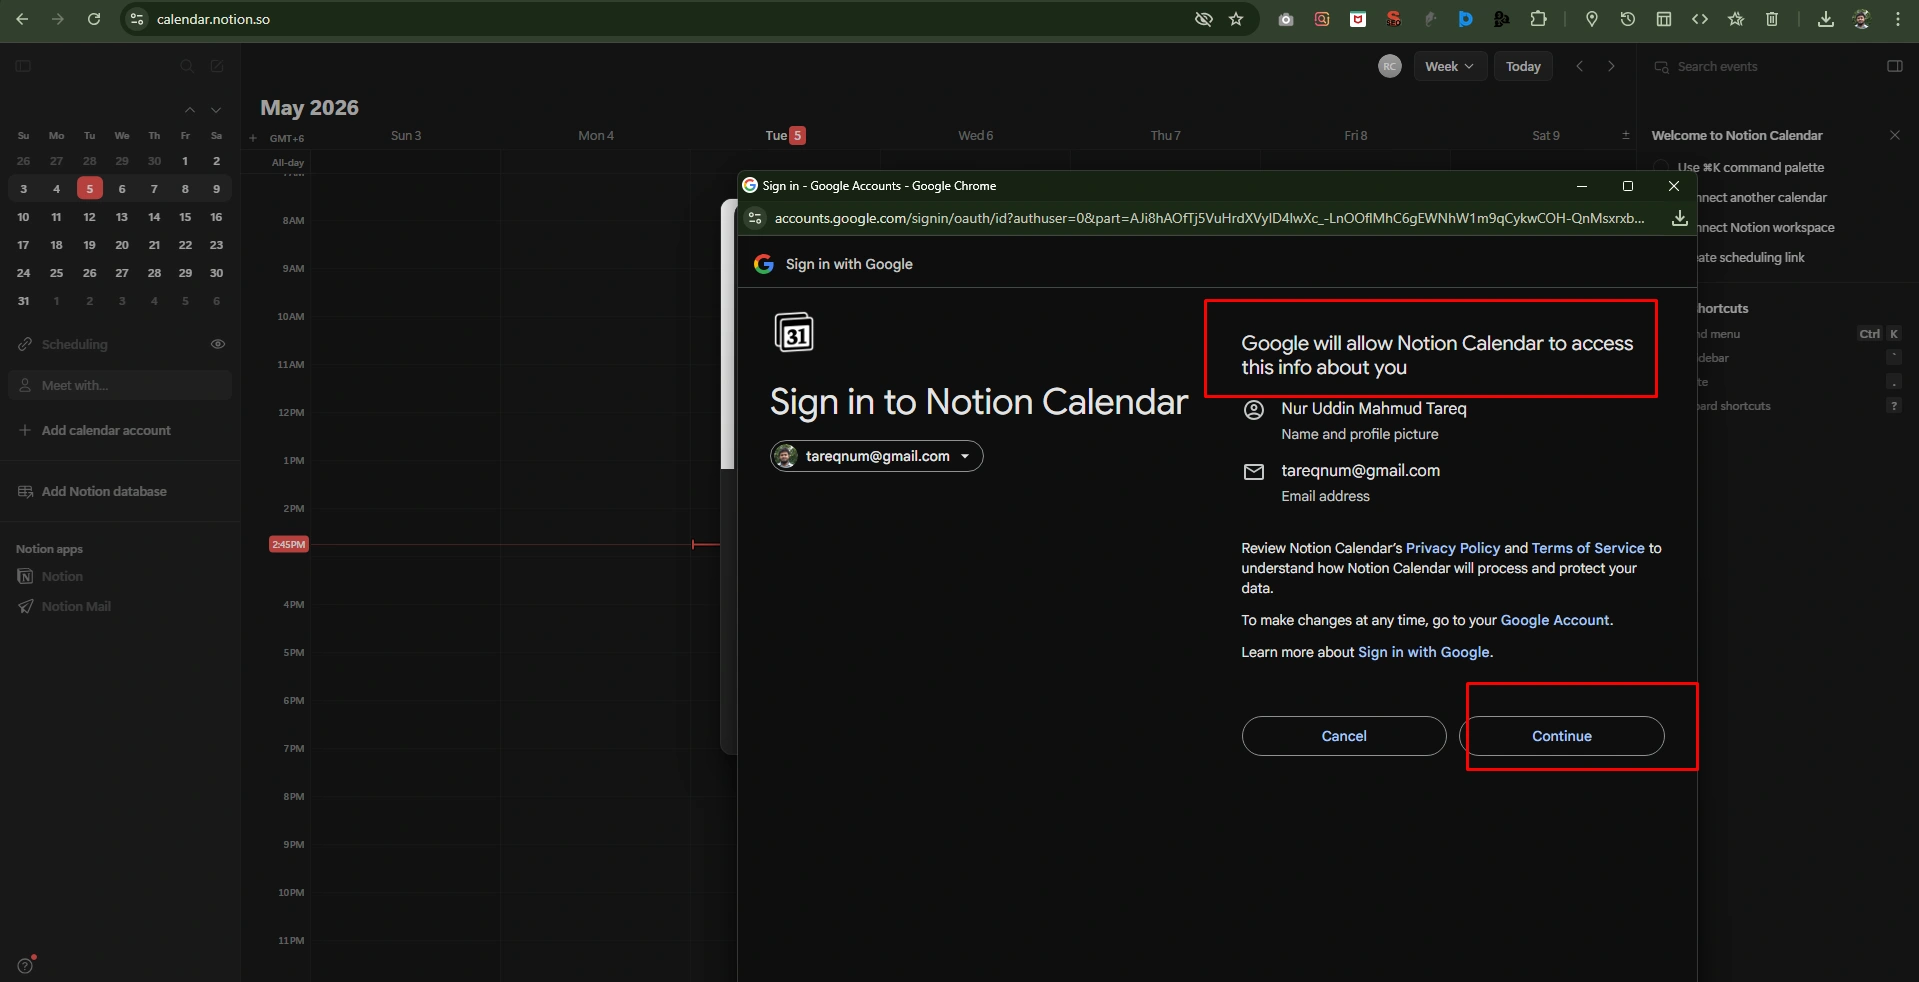Click the Fri 8 day header
The height and width of the screenshot is (982, 1919).
(1355, 135)
